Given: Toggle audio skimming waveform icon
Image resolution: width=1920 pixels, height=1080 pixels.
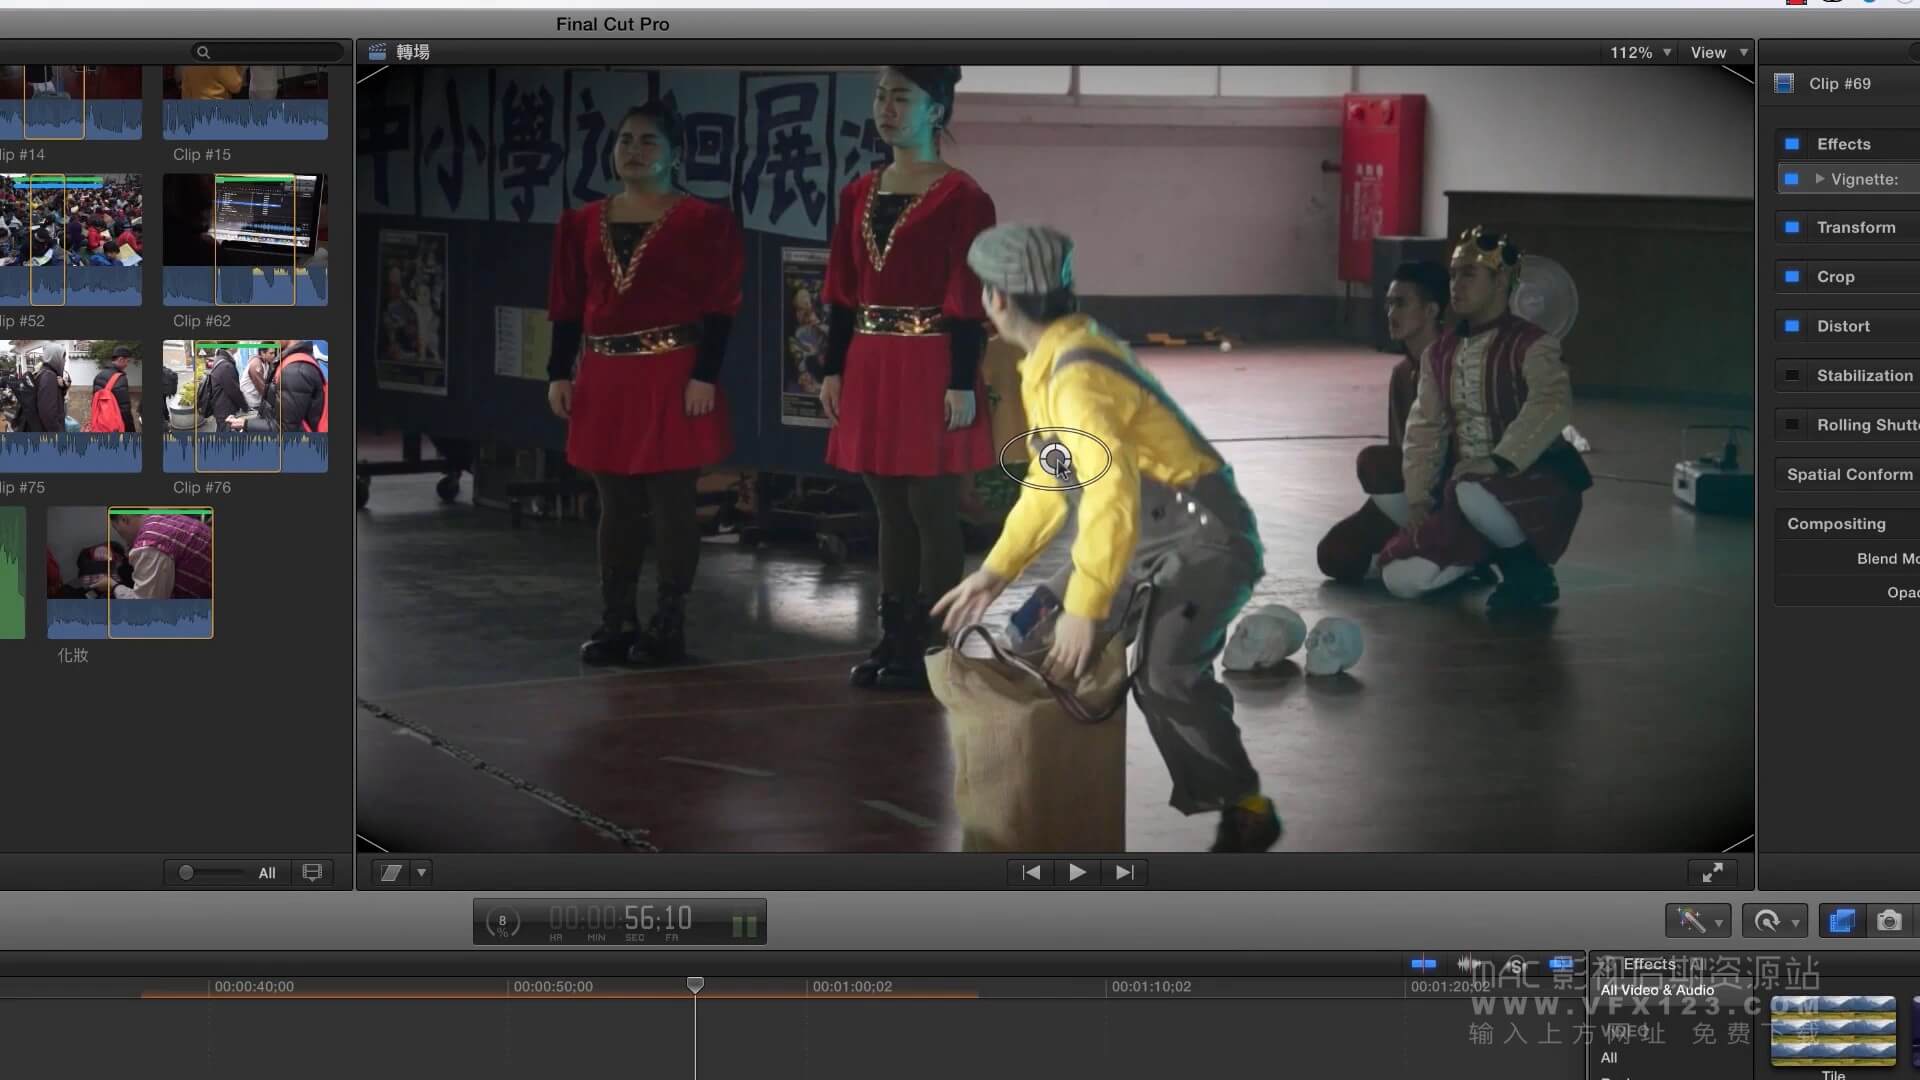Looking at the screenshot, I should [x=1469, y=964].
